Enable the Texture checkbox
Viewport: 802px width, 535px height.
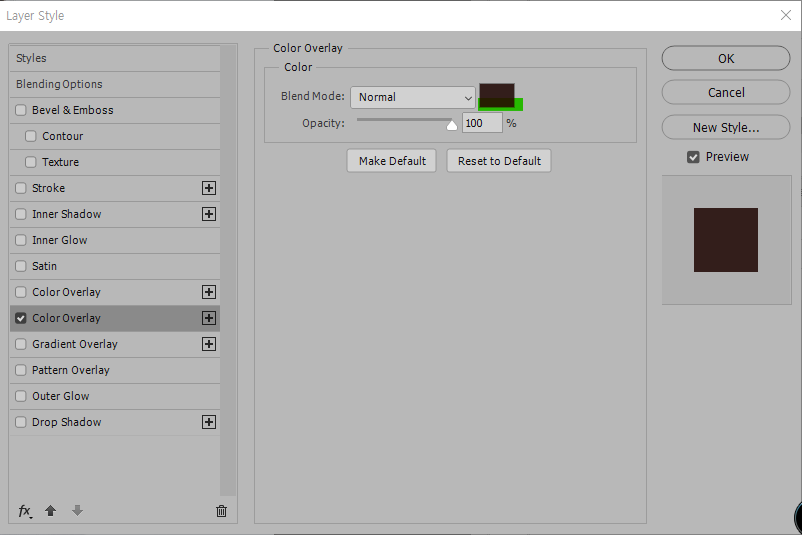coord(31,162)
